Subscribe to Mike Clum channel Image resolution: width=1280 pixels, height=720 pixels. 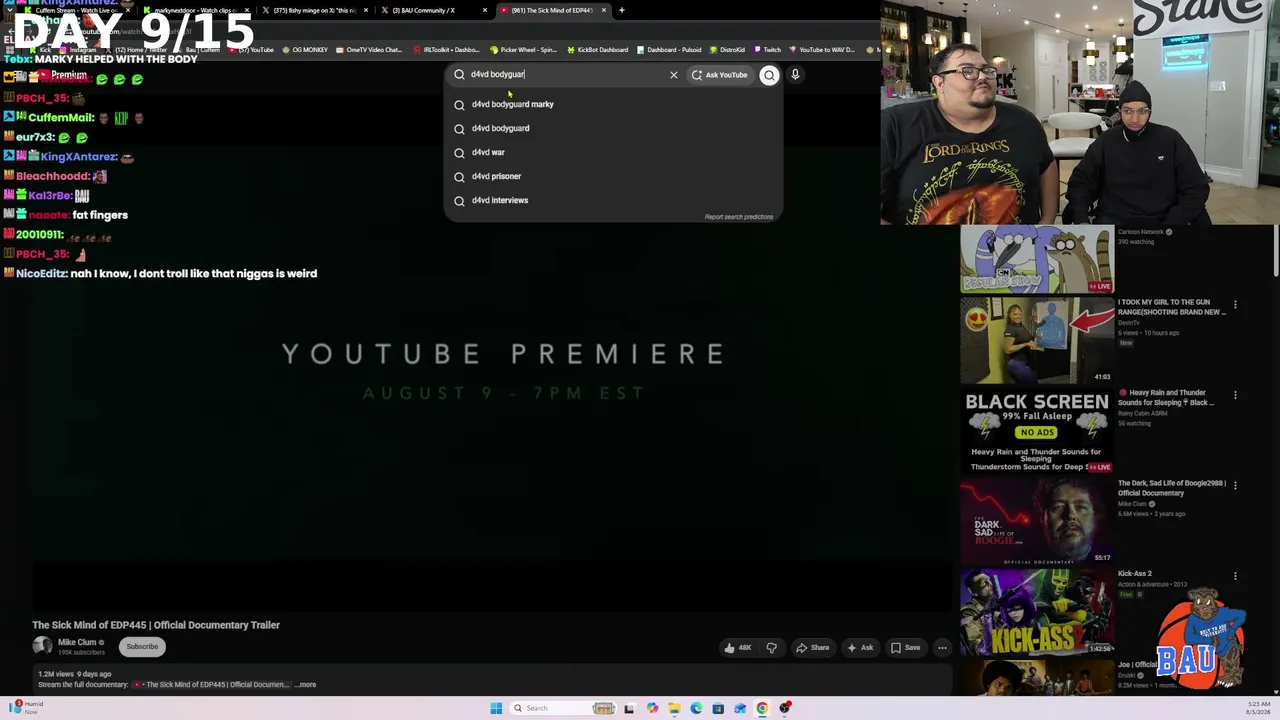pyautogui.click(x=142, y=646)
